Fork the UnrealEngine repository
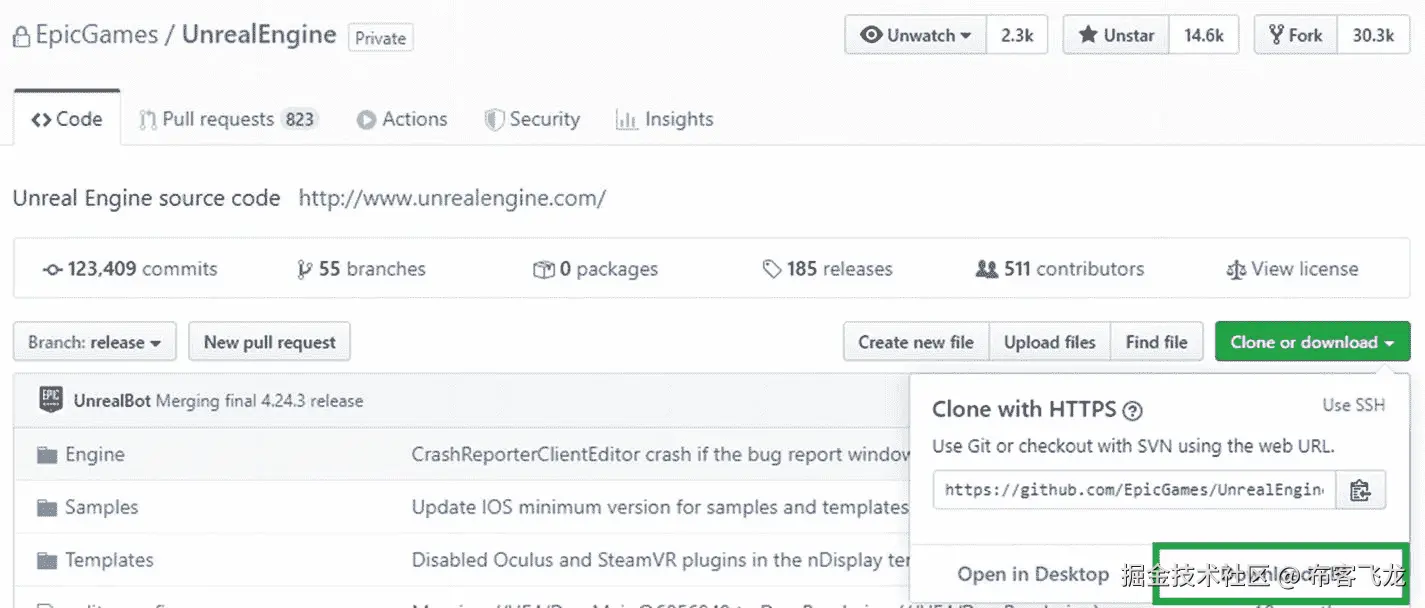 [1296, 35]
